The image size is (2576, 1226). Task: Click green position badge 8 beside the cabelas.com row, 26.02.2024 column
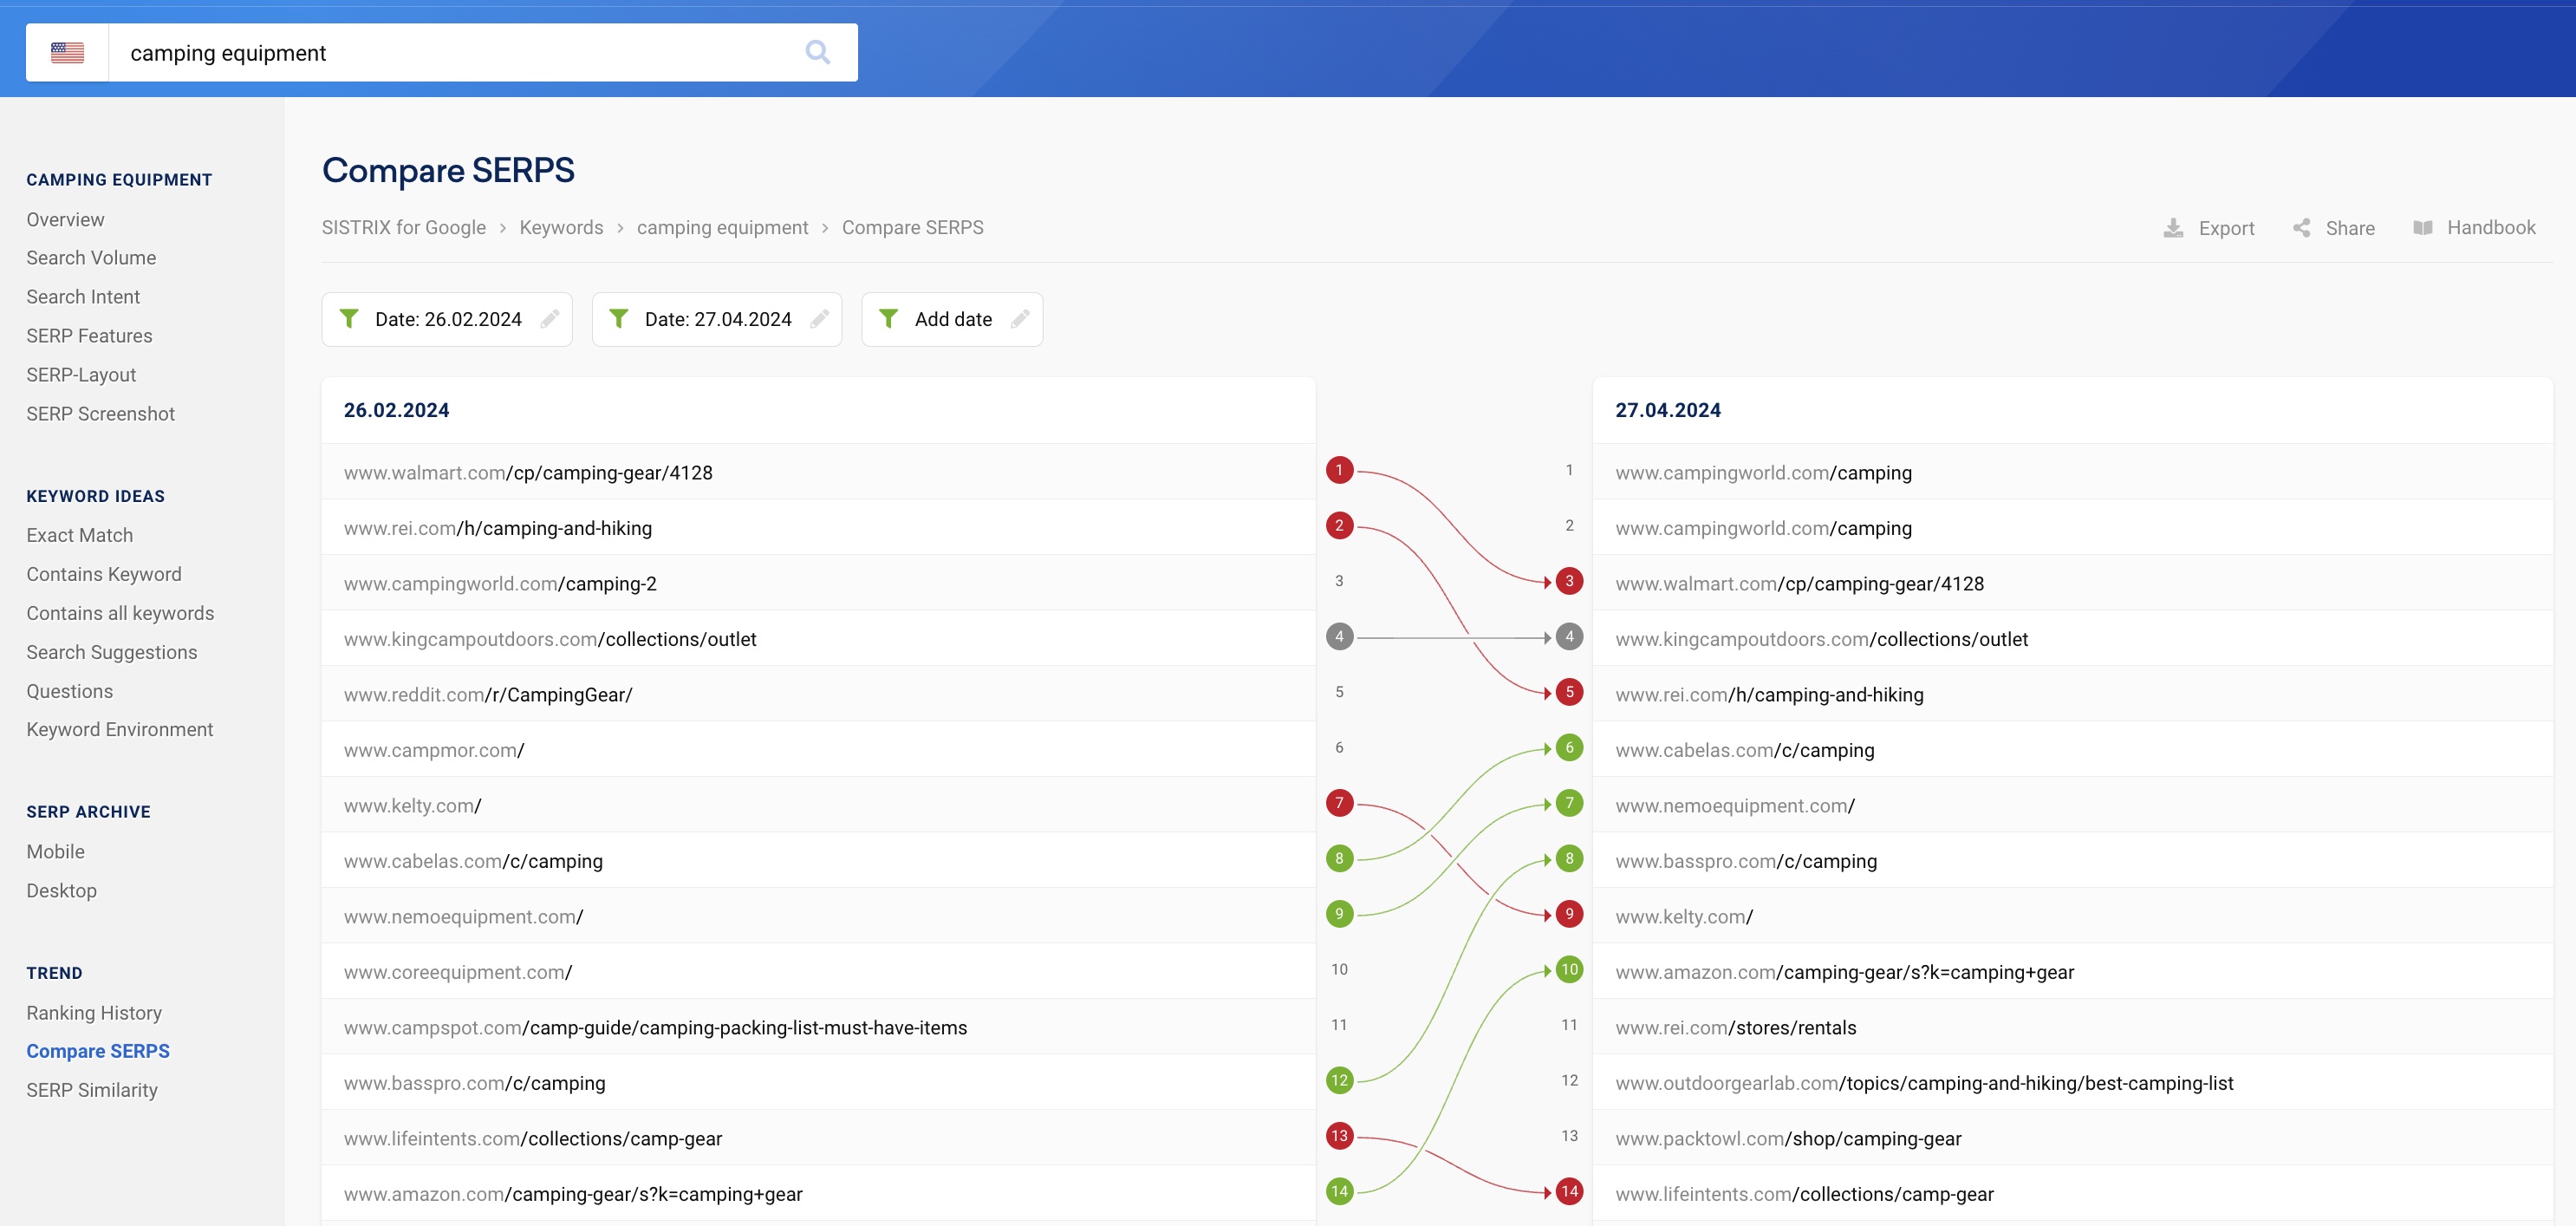point(1340,859)
